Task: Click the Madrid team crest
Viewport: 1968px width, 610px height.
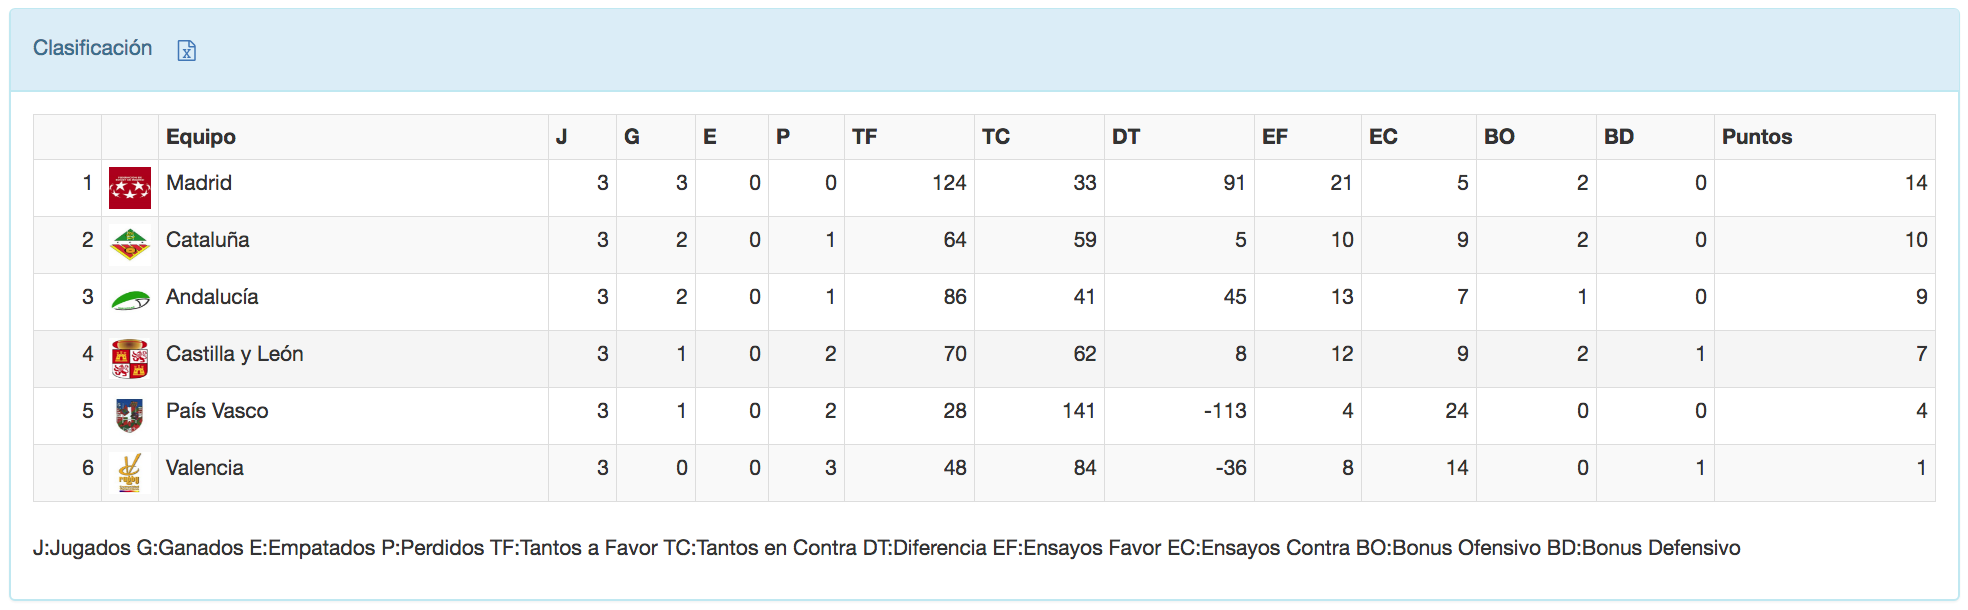Action: [x=130, y=188]
